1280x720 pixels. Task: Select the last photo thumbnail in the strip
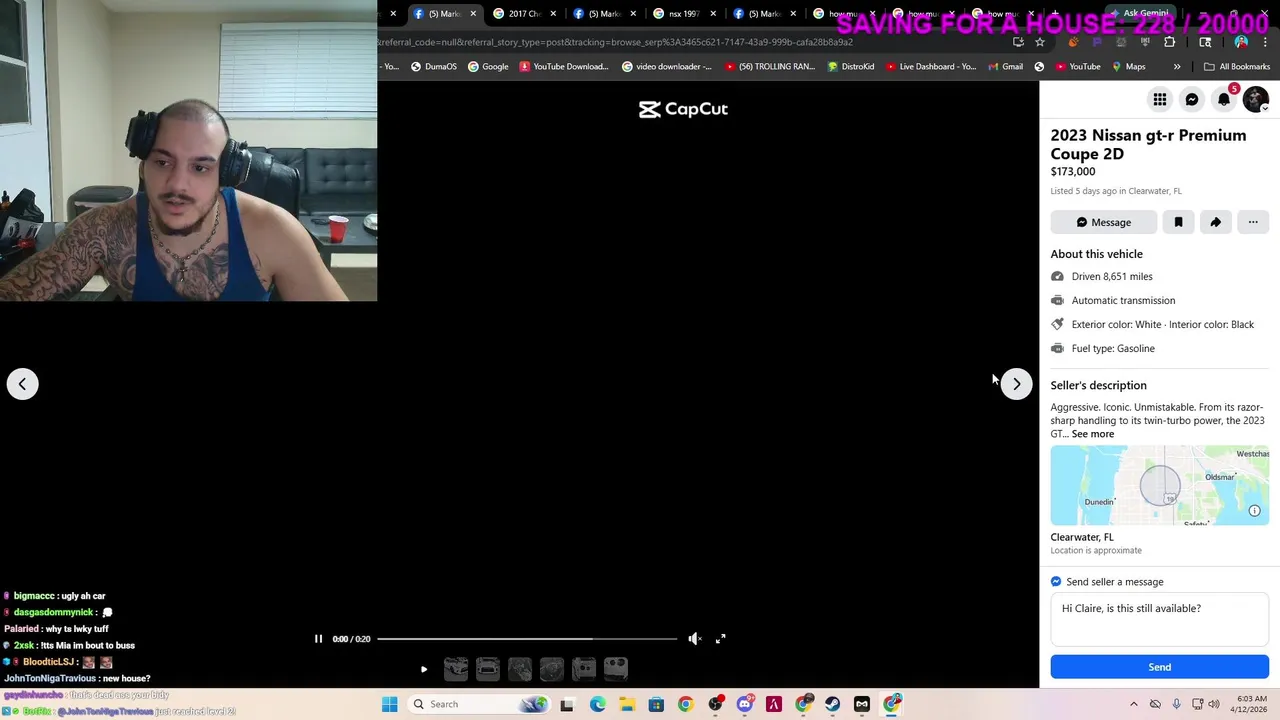coord(616,669)
